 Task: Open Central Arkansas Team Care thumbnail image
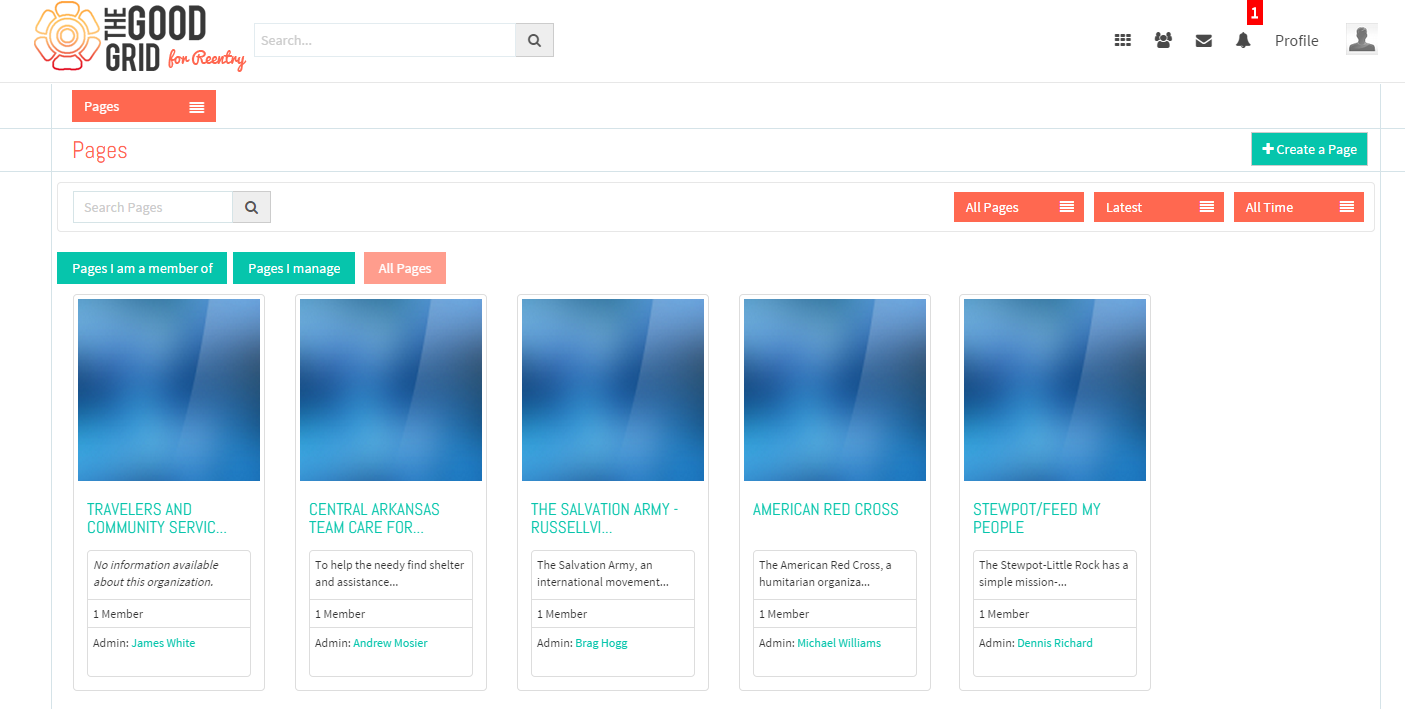pyautogui.click(x=391, y=390)
